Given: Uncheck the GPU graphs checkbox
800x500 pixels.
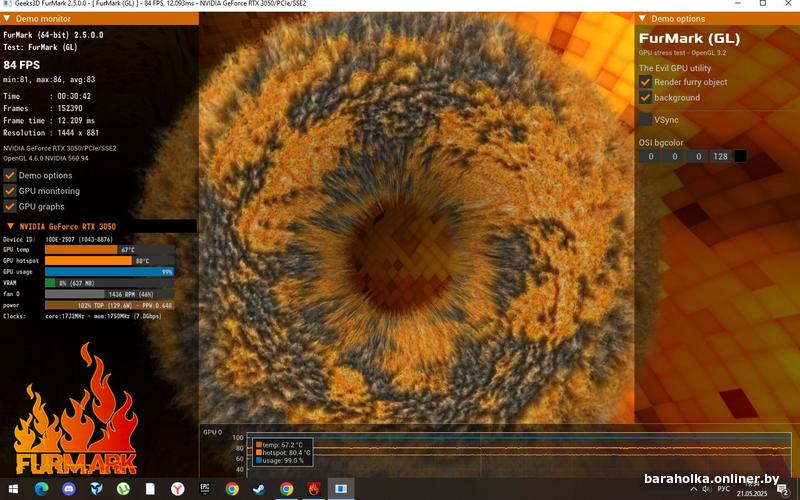Looking at the screenshot, I should click(10, 206).
